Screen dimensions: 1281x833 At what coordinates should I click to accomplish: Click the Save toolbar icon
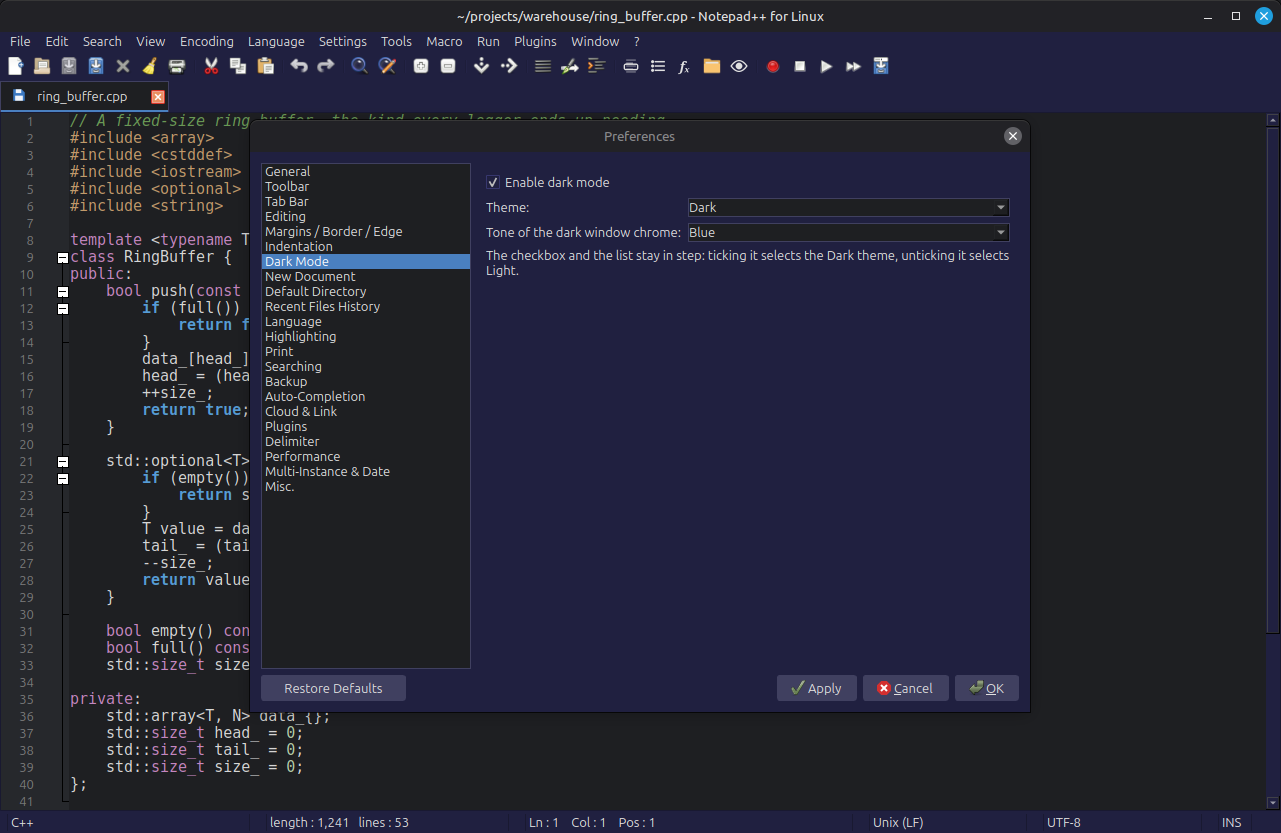69,66
